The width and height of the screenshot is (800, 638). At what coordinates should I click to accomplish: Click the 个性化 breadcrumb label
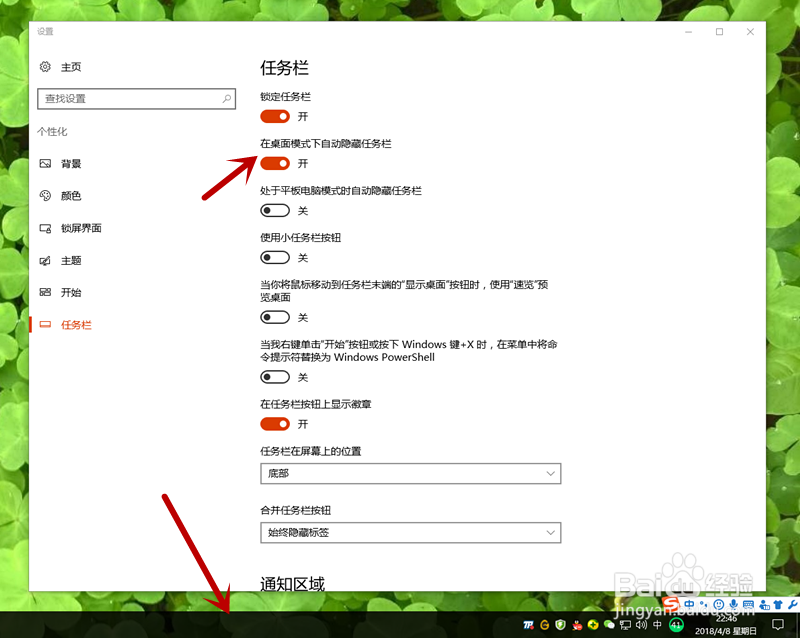52,131
